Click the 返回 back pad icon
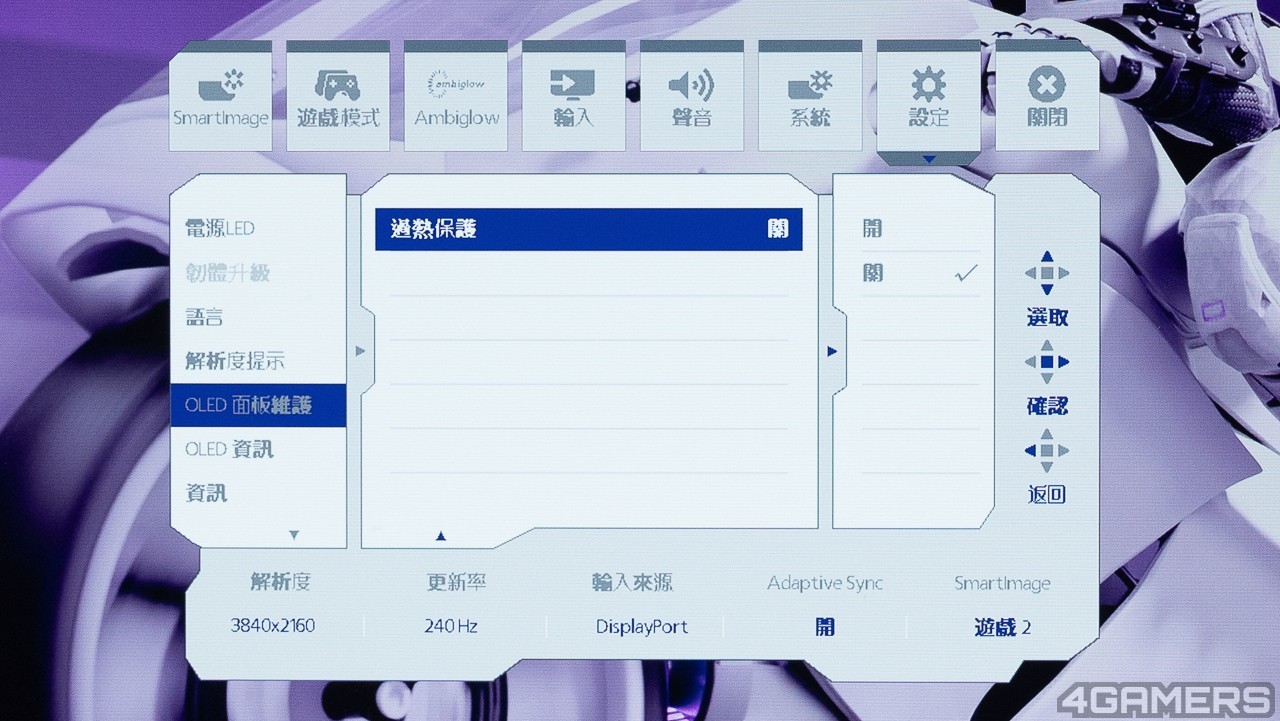Viewport: 1280px width, 721px height. click(x=1046, y=451)
